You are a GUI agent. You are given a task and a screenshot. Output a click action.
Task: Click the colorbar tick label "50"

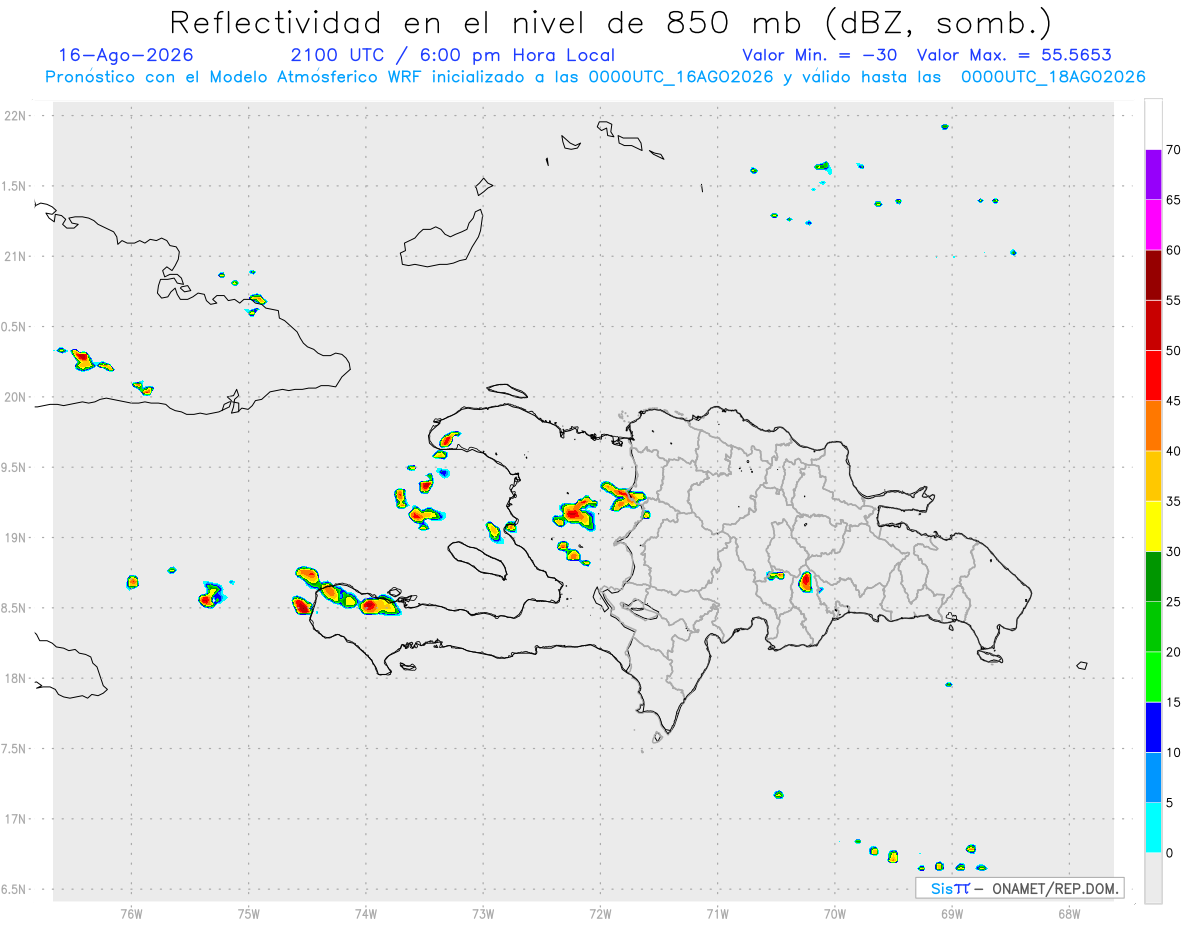pos(1173,351)
